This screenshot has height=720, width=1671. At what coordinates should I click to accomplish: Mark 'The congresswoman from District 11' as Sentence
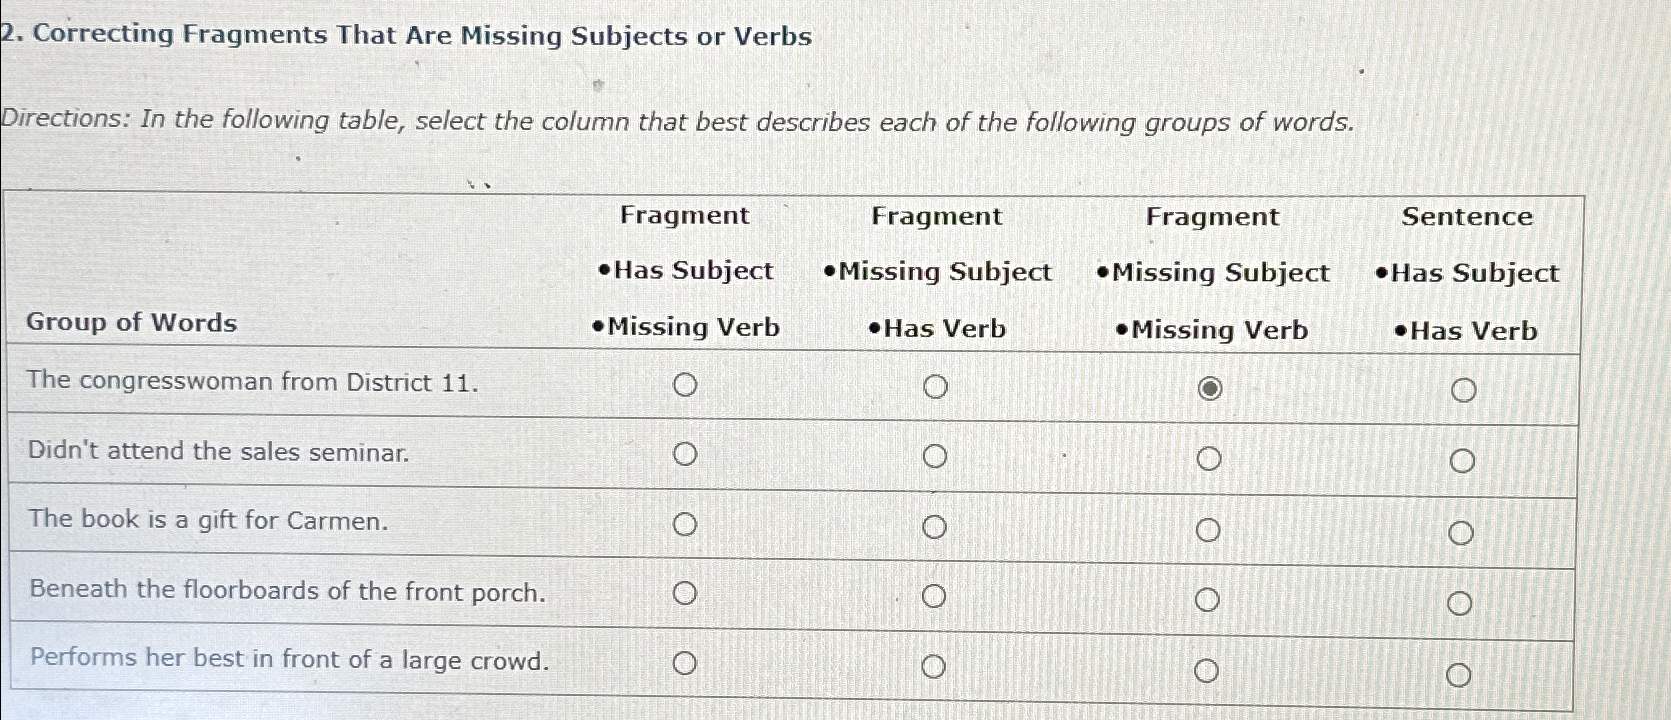[1464, 388]
